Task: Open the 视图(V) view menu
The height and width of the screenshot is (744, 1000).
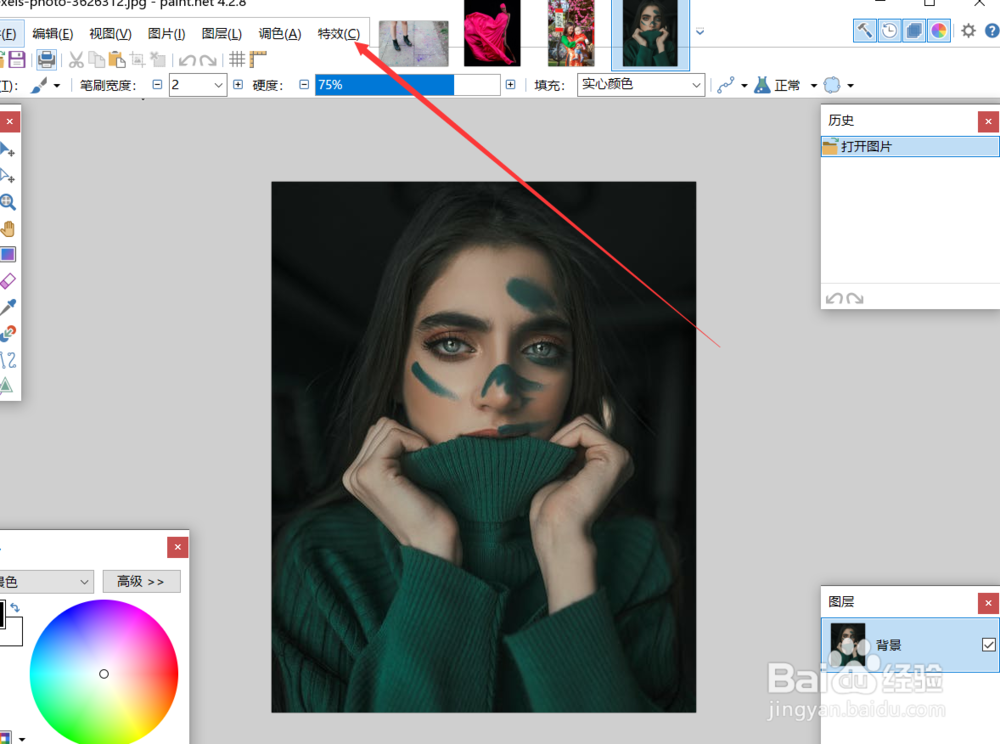Action: [110, 34]
